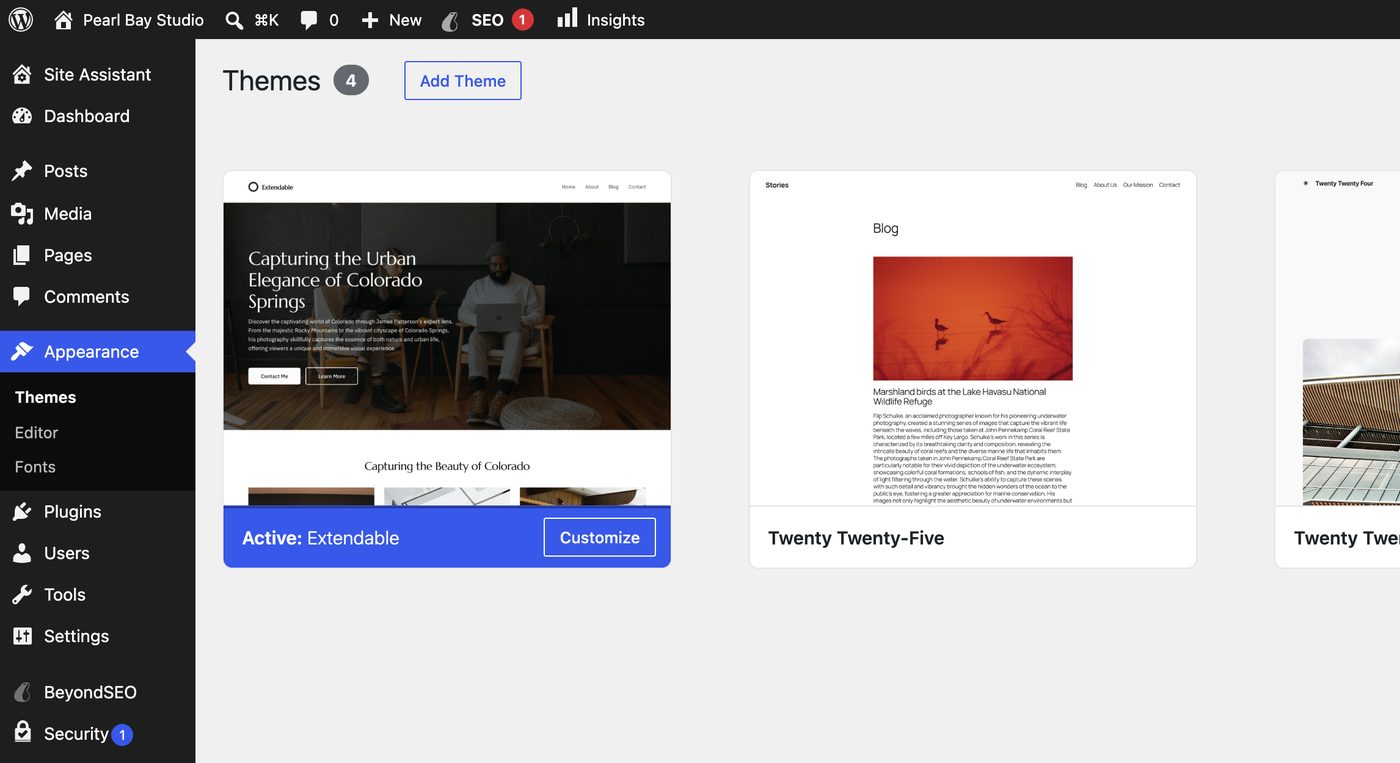Viewport: 1400px width, 763px height.
Task: Open the Extendable theme screenshot
Action: point(447,338)
